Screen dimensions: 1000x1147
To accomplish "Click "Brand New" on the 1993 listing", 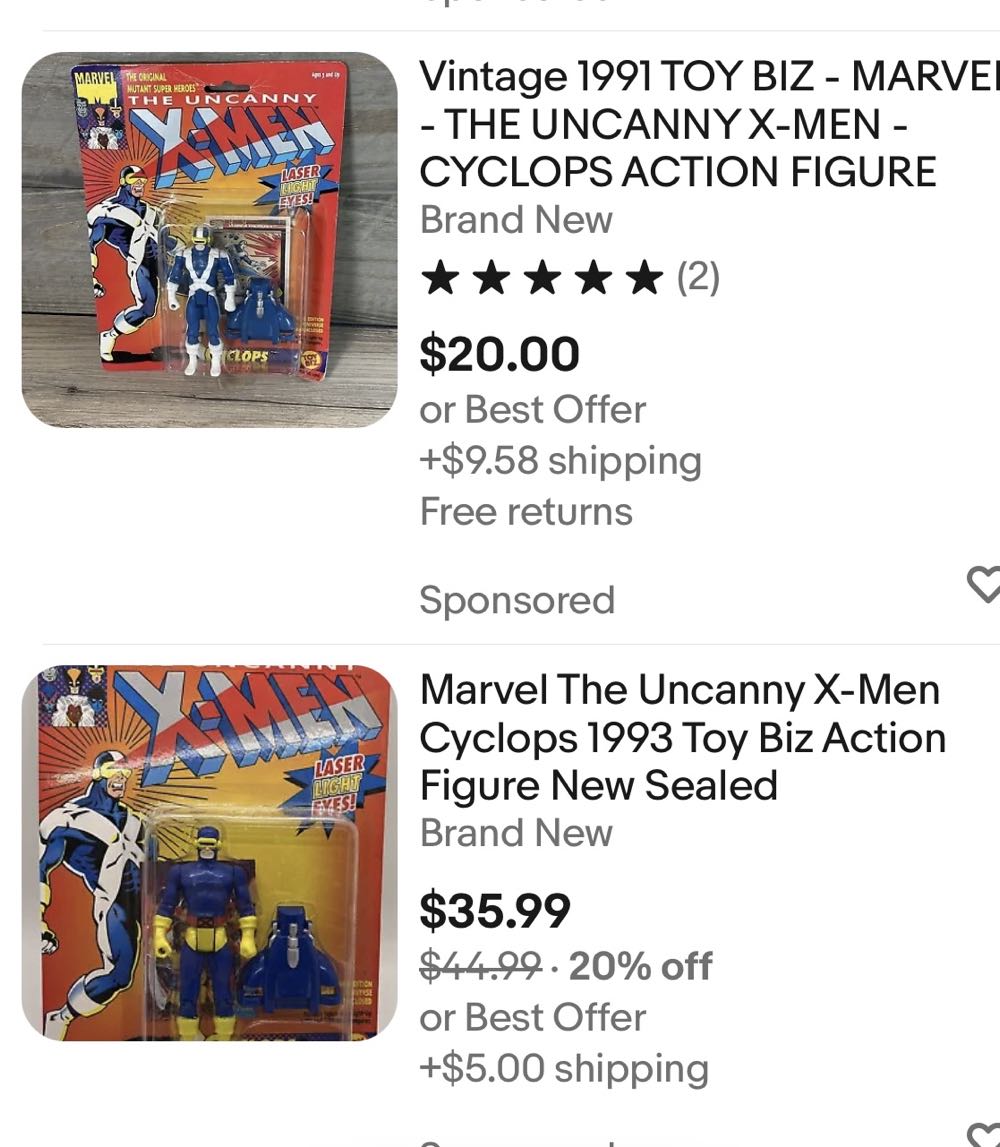I will (516, 833).
